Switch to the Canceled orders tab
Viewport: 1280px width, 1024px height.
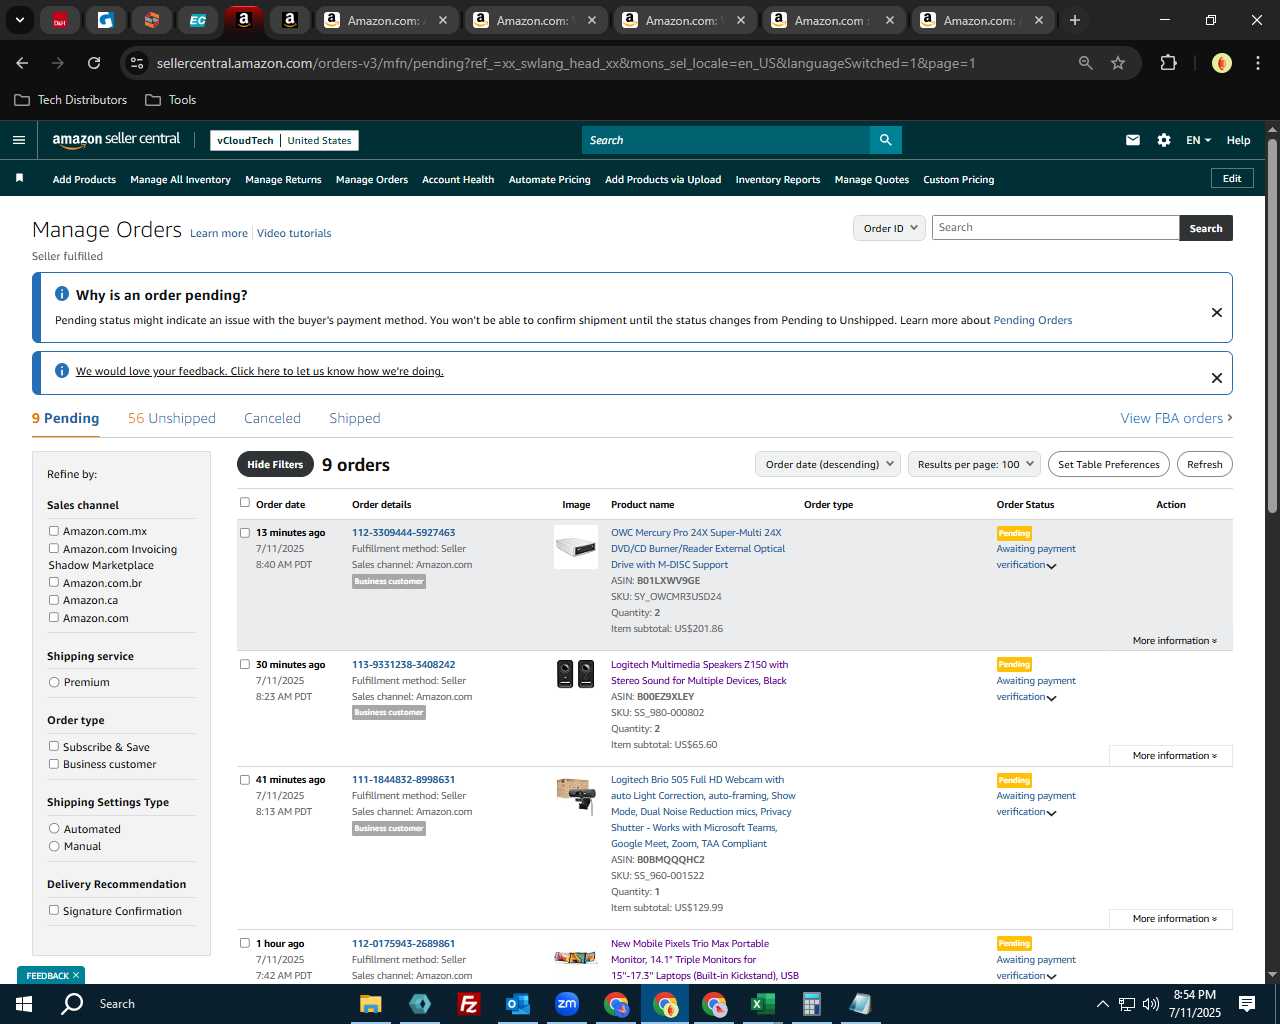click(x=272, y=418)
